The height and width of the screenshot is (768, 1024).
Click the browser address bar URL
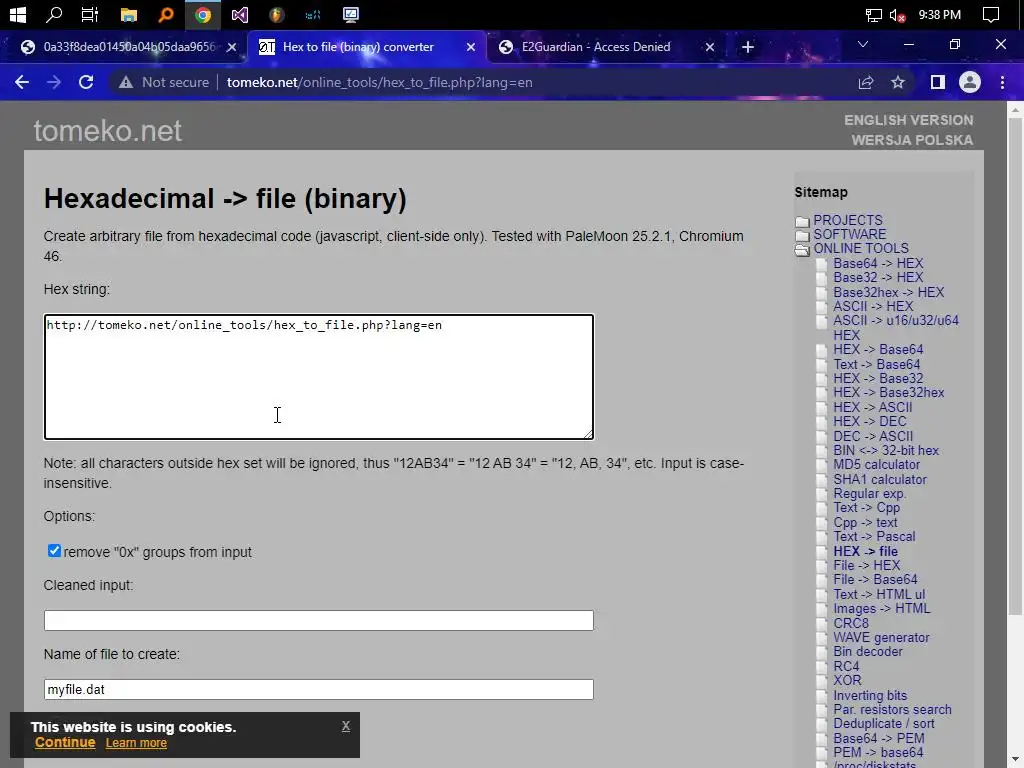tap(379, 82)
